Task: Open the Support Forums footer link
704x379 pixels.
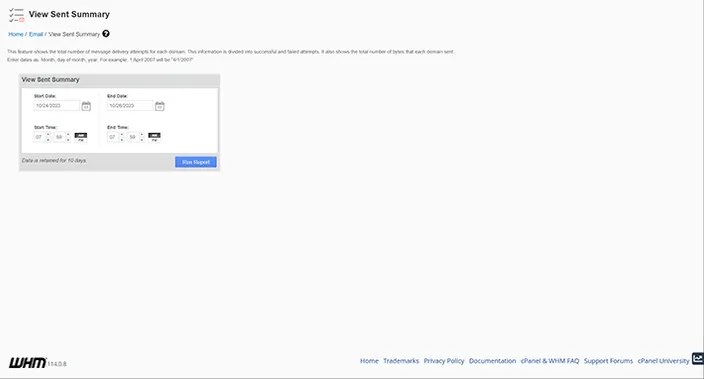Action: 608,361
